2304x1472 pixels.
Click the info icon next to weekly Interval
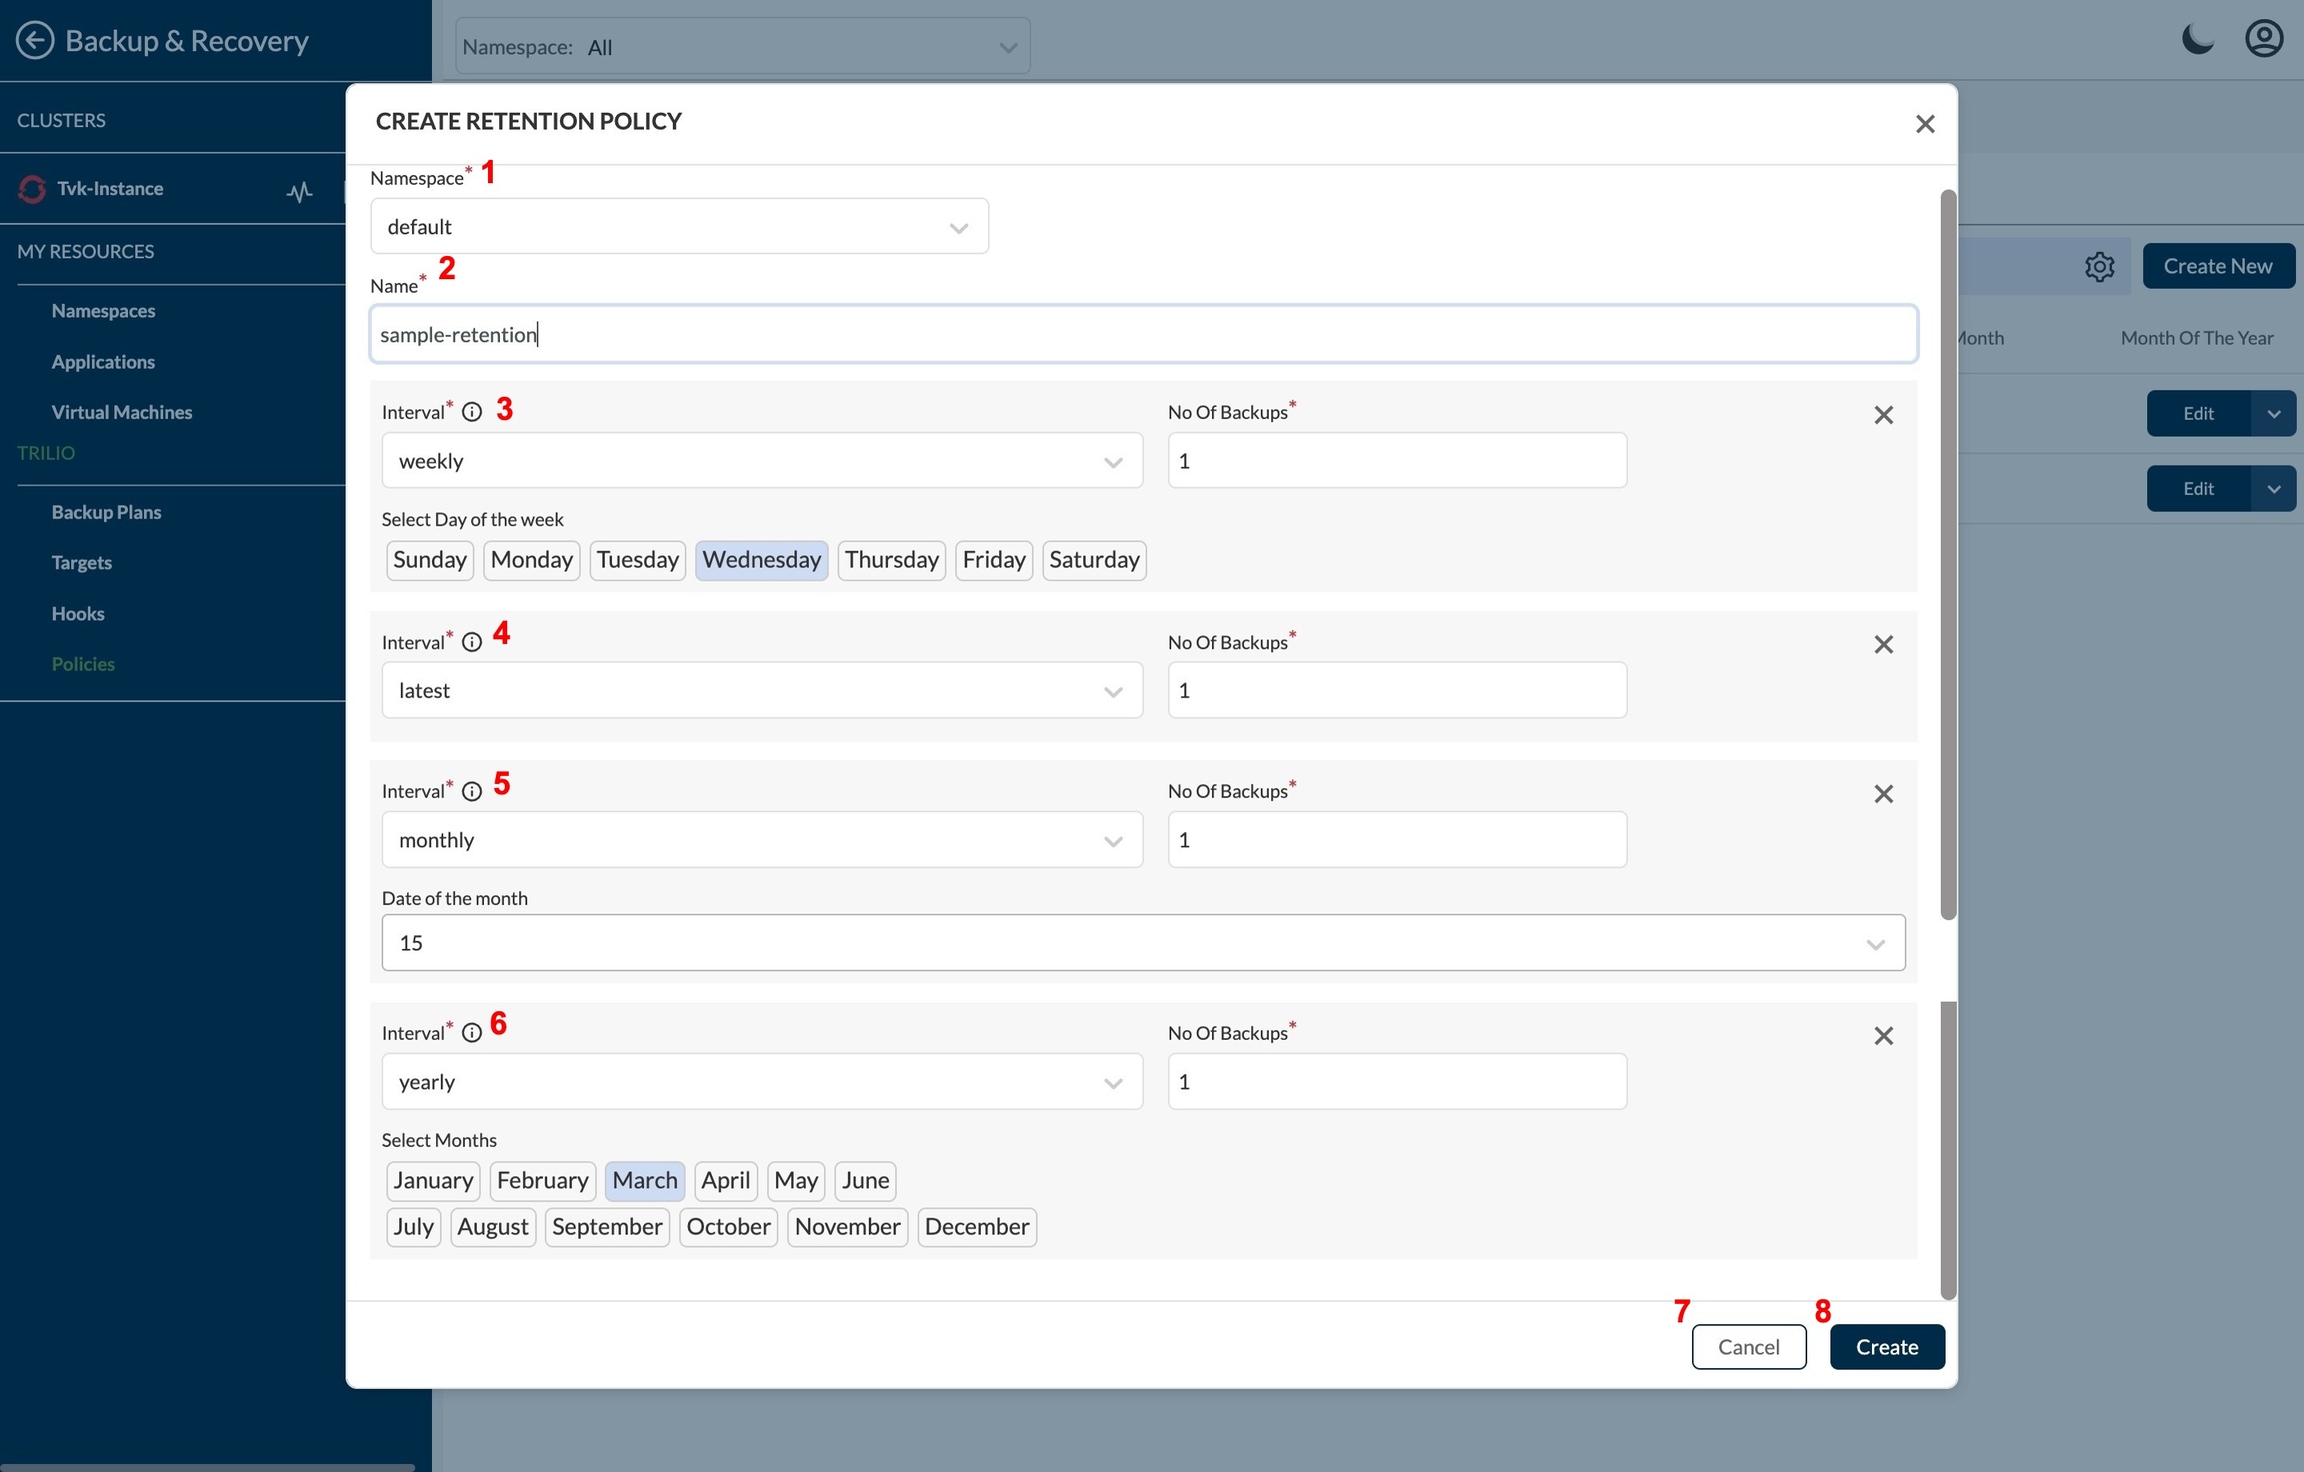coord(472,412)
